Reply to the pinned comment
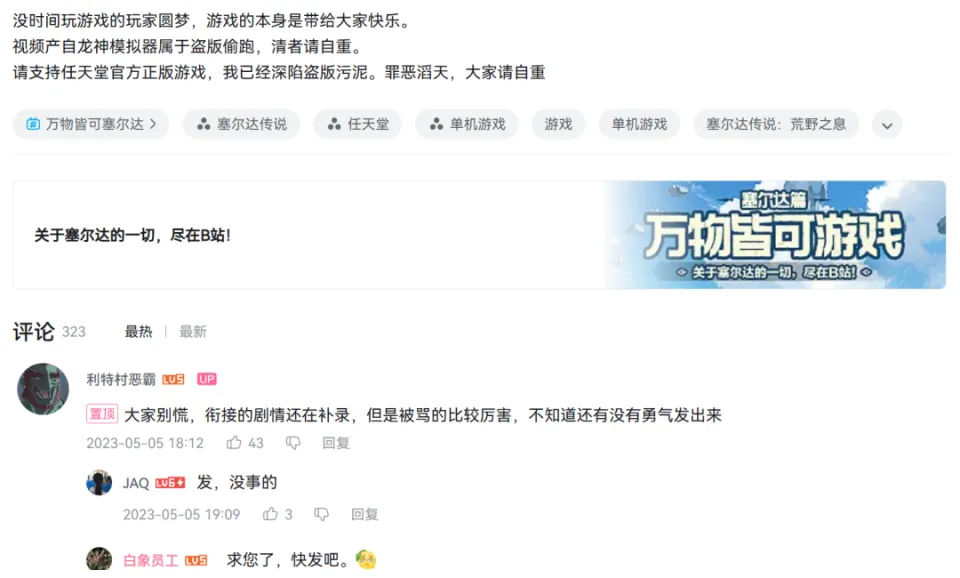The width and height of the screenshot is (960, 578). 336,443
